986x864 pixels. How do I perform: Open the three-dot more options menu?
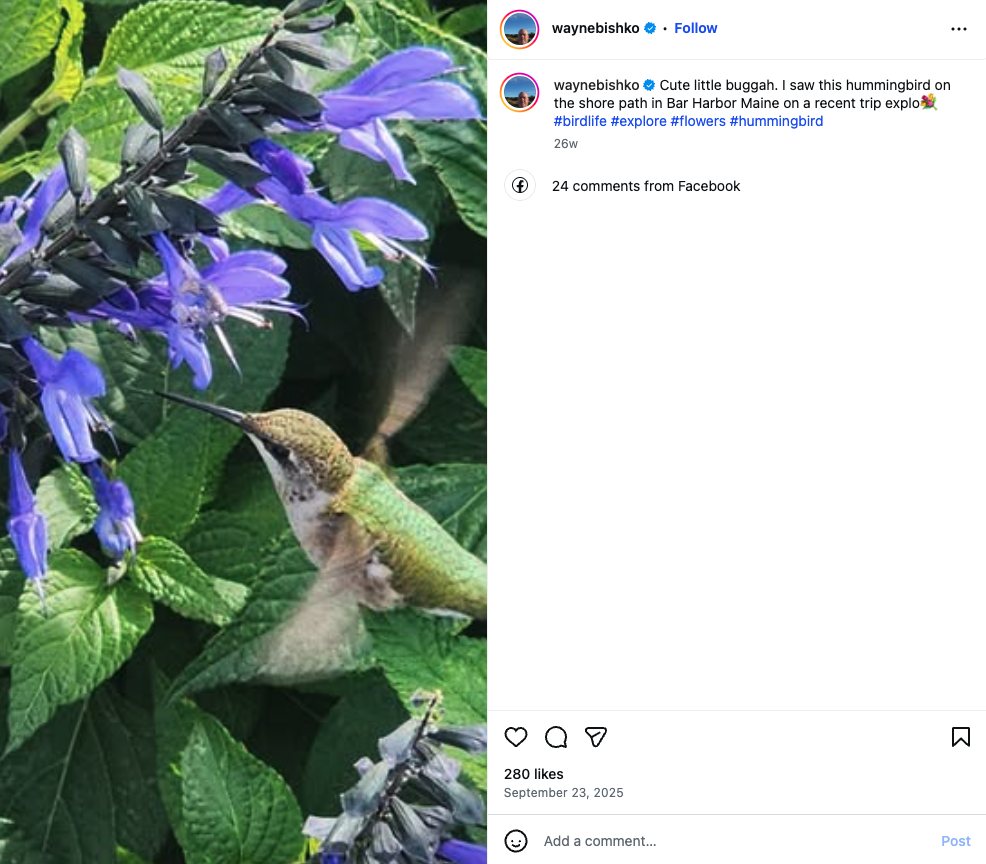959,29
